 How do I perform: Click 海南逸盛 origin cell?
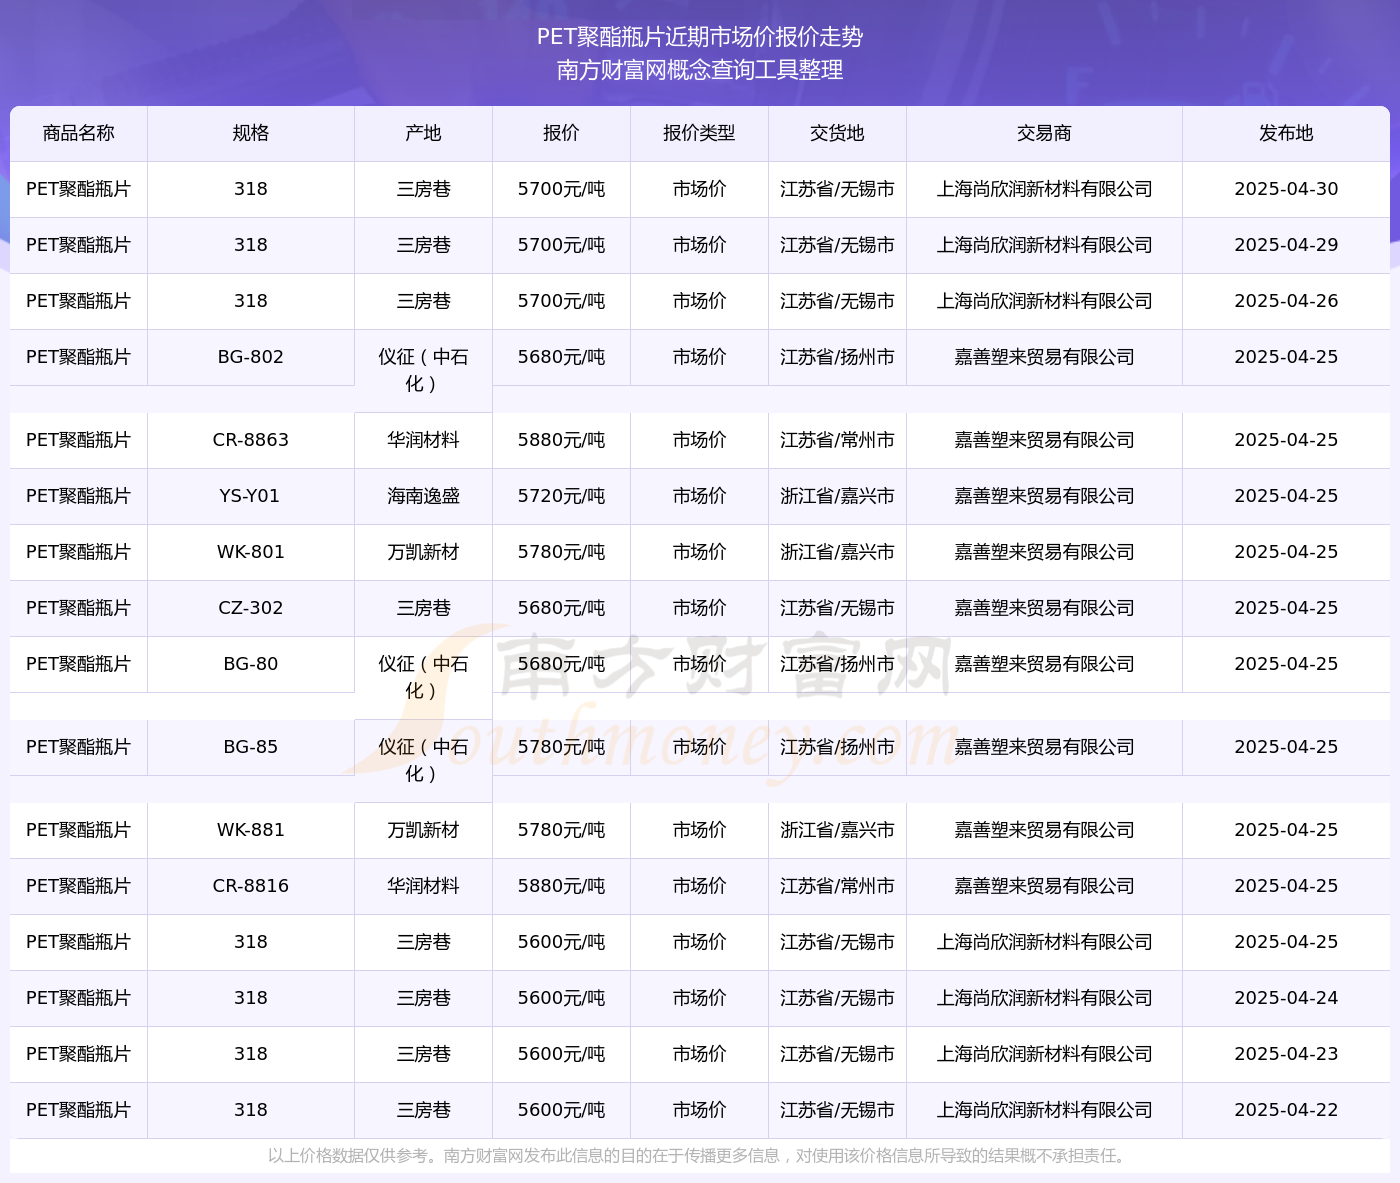pos(423,496)
